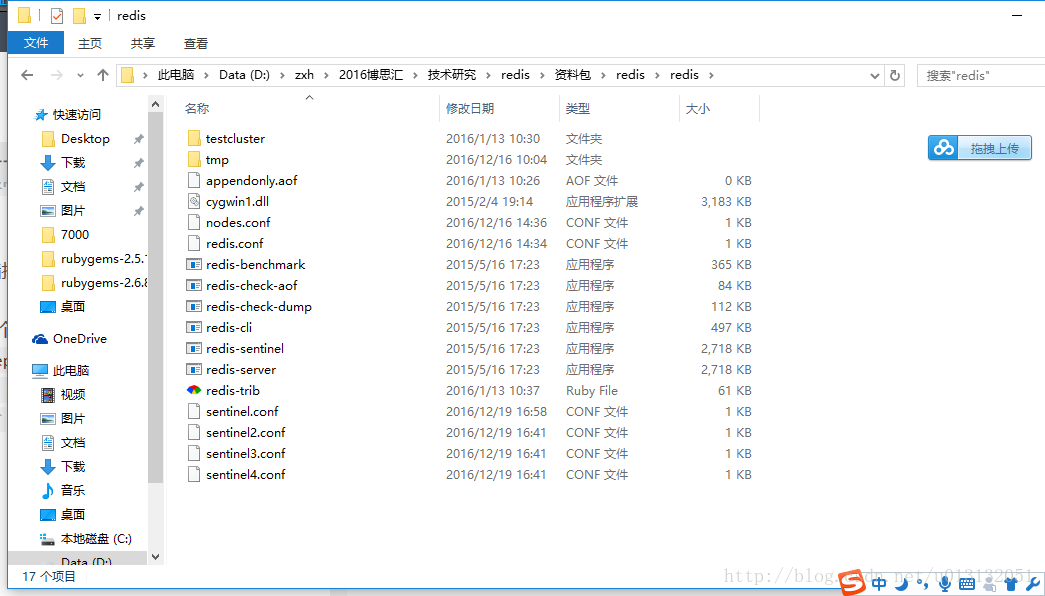
Task: Expand the chevron after 此电脑 in the path
Action: (x=207, y=75)
